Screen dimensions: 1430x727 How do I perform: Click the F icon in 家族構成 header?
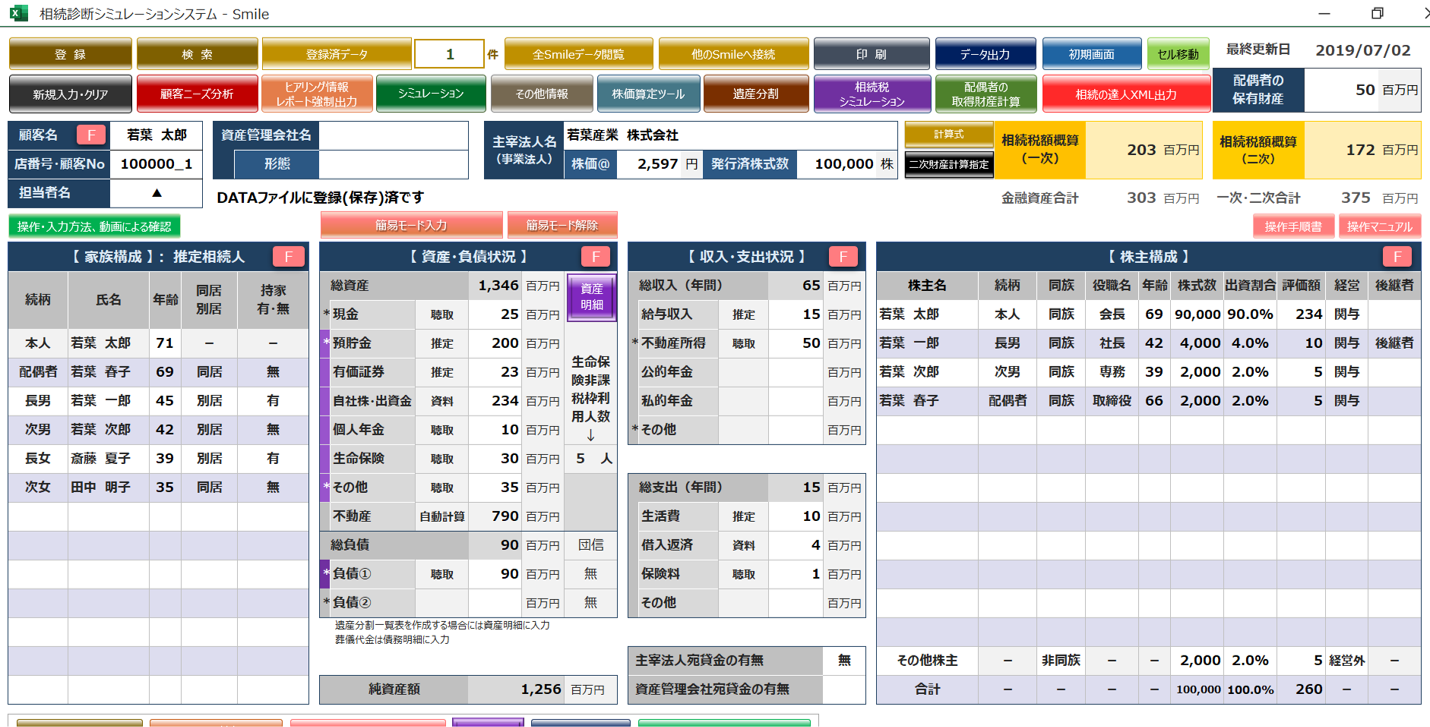click(288, 257)
